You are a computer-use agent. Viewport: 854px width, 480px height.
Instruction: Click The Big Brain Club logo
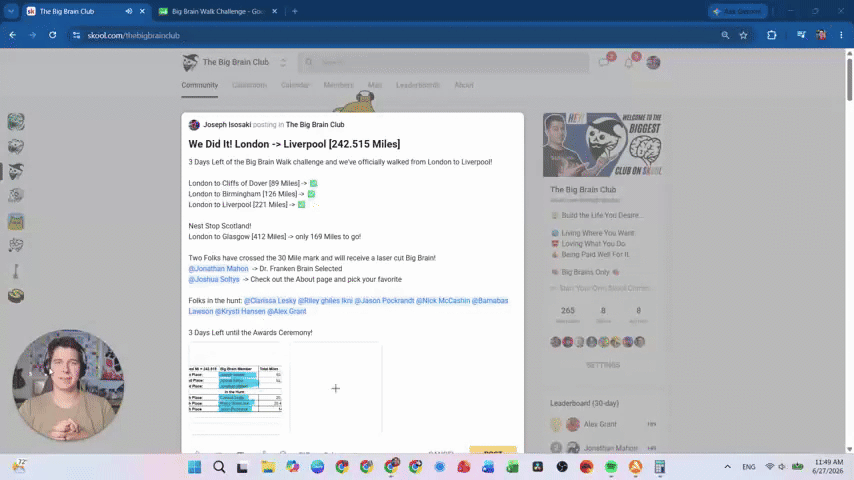(x=190, y=63)
